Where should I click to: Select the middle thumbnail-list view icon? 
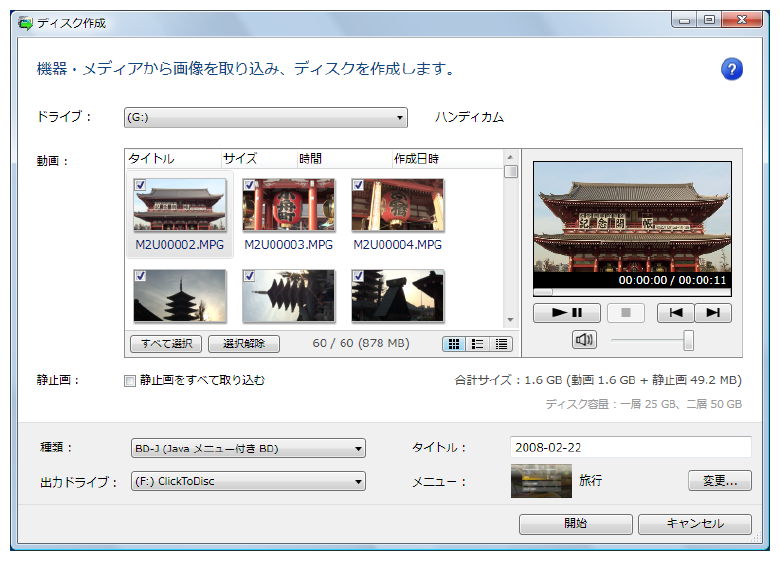click(477, 344)
